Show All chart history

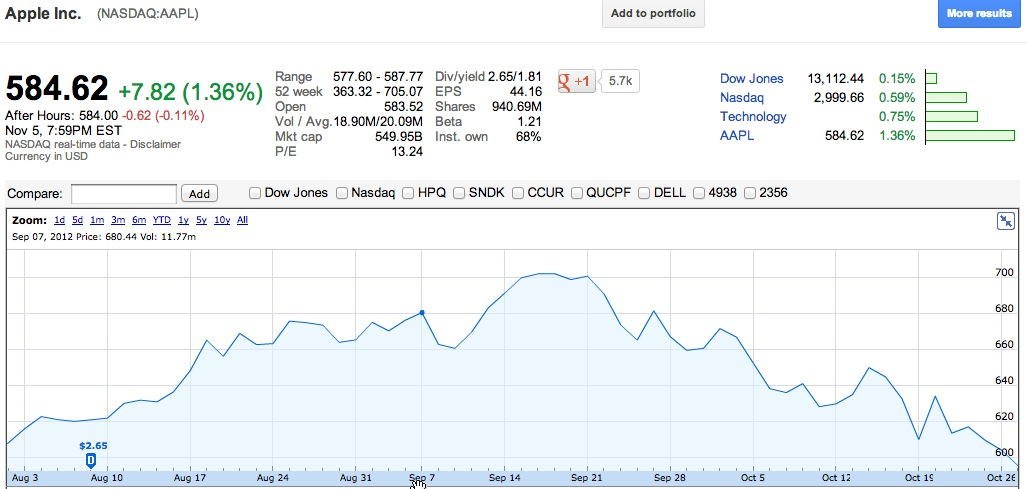[242, 221]
